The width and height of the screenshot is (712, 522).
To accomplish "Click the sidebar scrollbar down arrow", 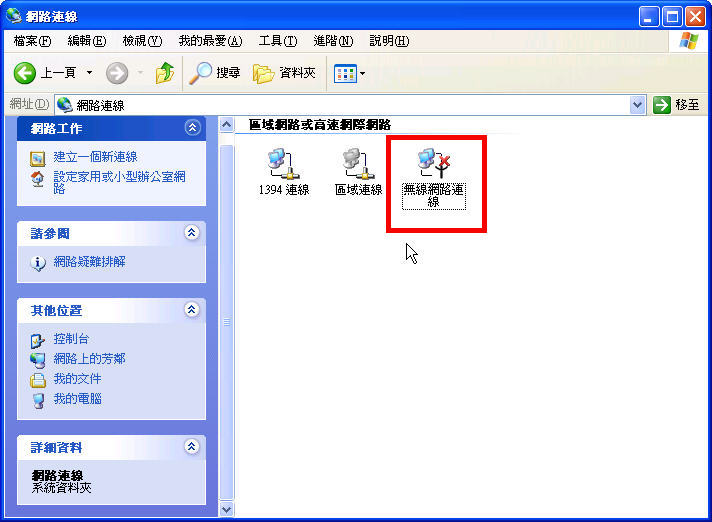I will tap(226, 509).
